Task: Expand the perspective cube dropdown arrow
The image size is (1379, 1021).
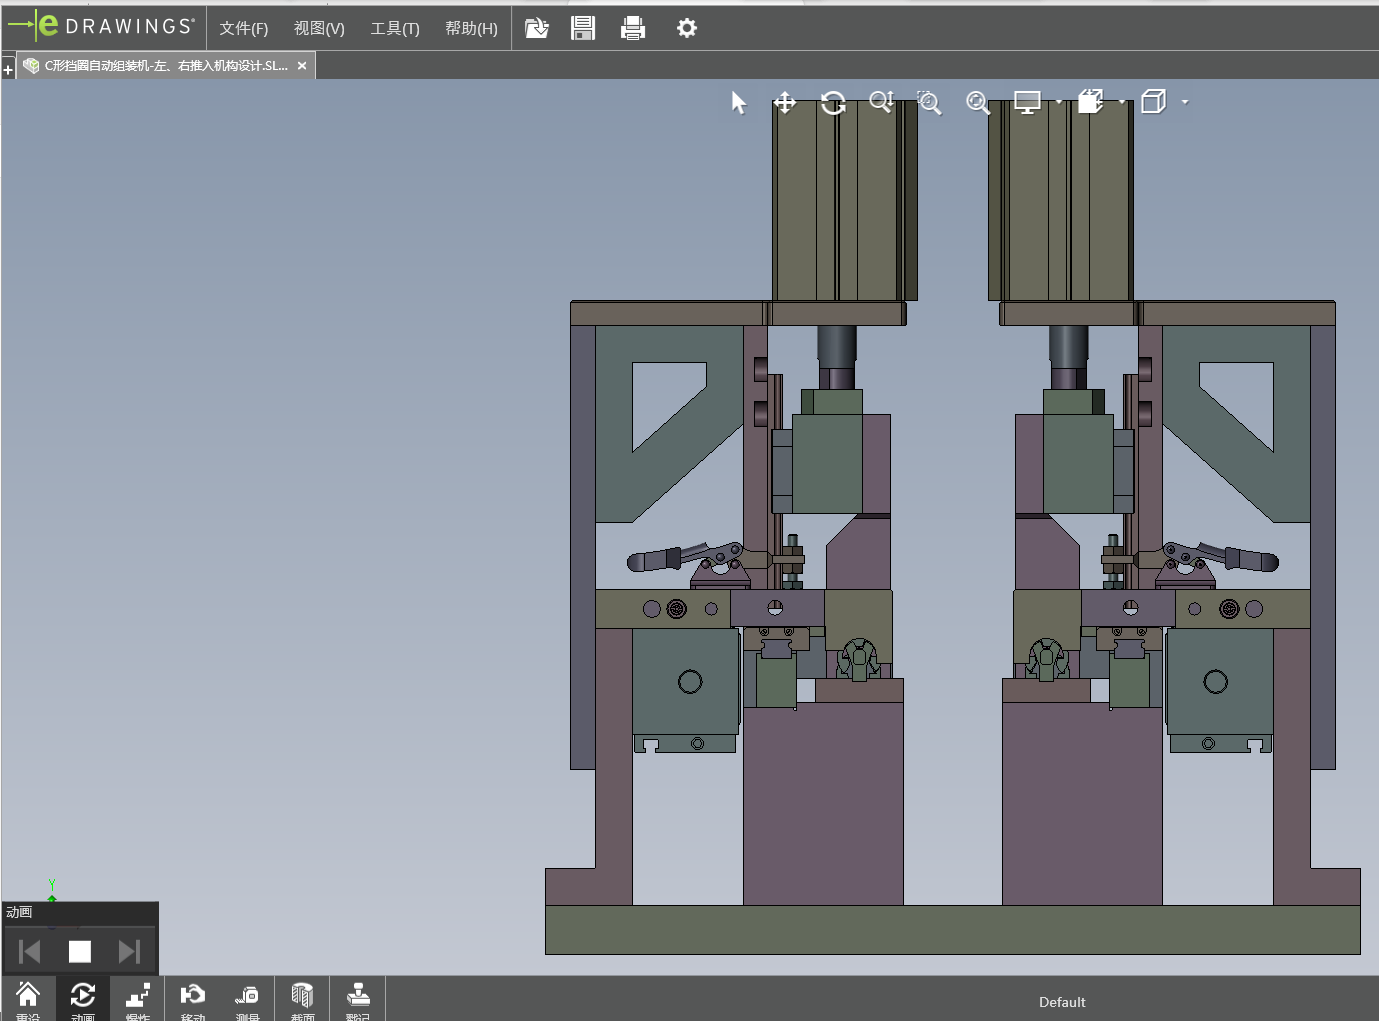Action: click(1185, 102)
